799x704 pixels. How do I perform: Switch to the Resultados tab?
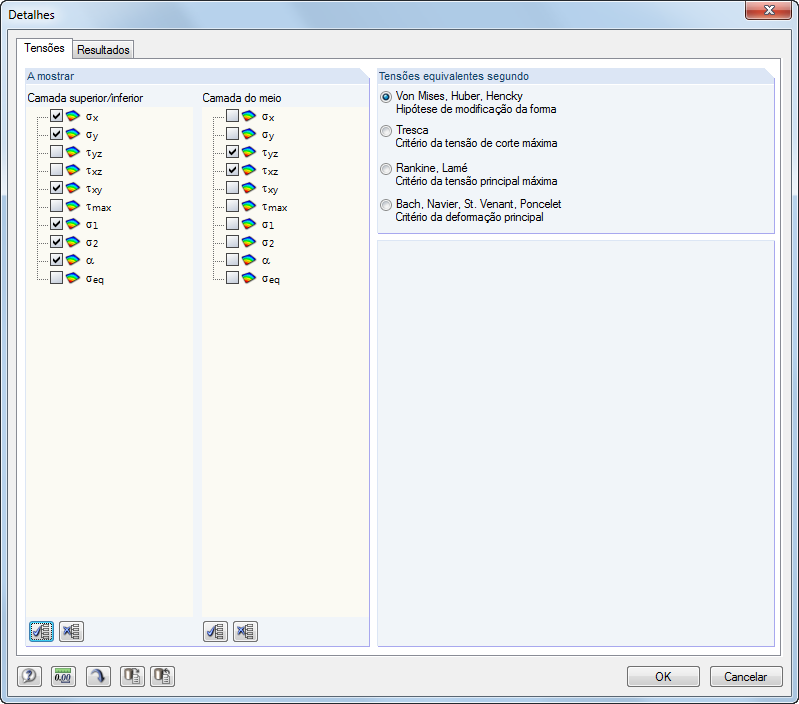(x=103, y=50)
